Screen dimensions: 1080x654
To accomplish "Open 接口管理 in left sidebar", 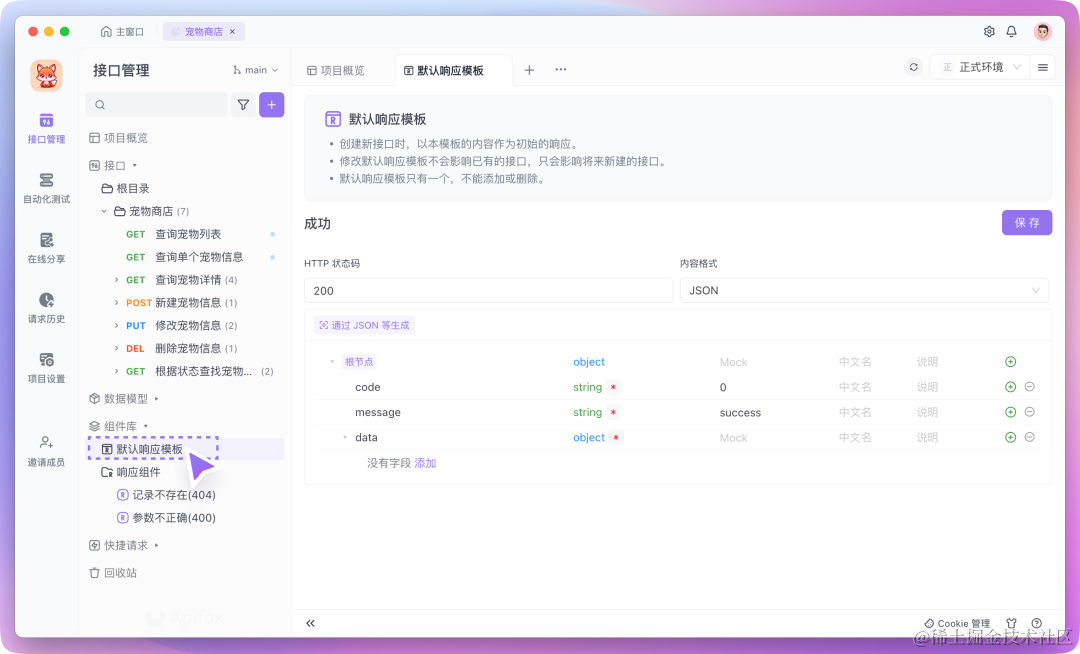I will click(46, 129).
